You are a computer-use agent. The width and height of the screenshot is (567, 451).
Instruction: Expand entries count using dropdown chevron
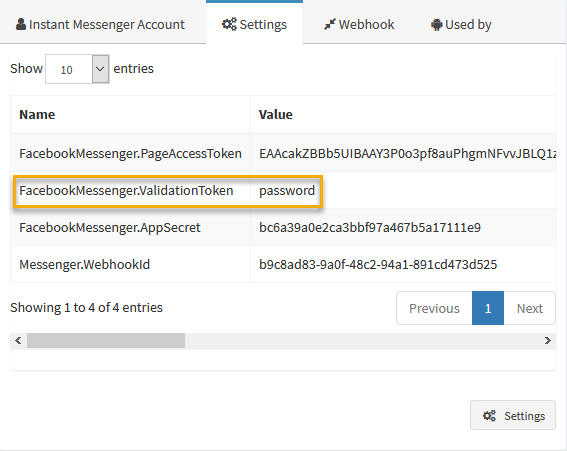pyautogui.click(x=101, y=69)
